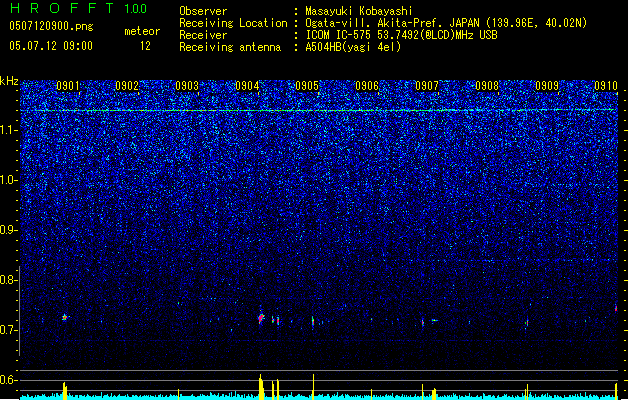Click the 0909 time marker
629x400 pixels.
(x=547, y=86)
